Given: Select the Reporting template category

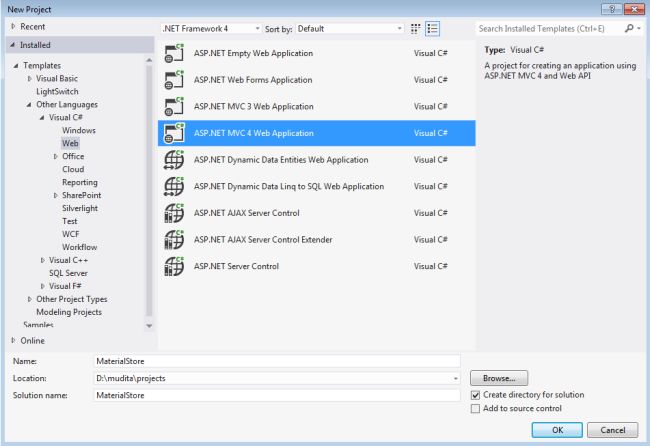Looking at the screenshot, I should click(x=80, y=182).
